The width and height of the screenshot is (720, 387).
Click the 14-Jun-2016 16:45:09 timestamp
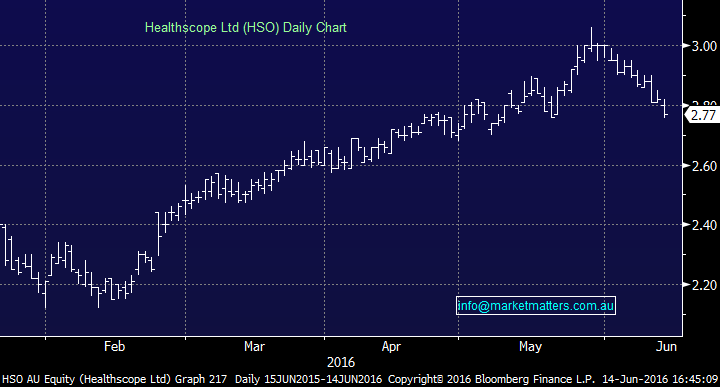(x=660, y=379)
